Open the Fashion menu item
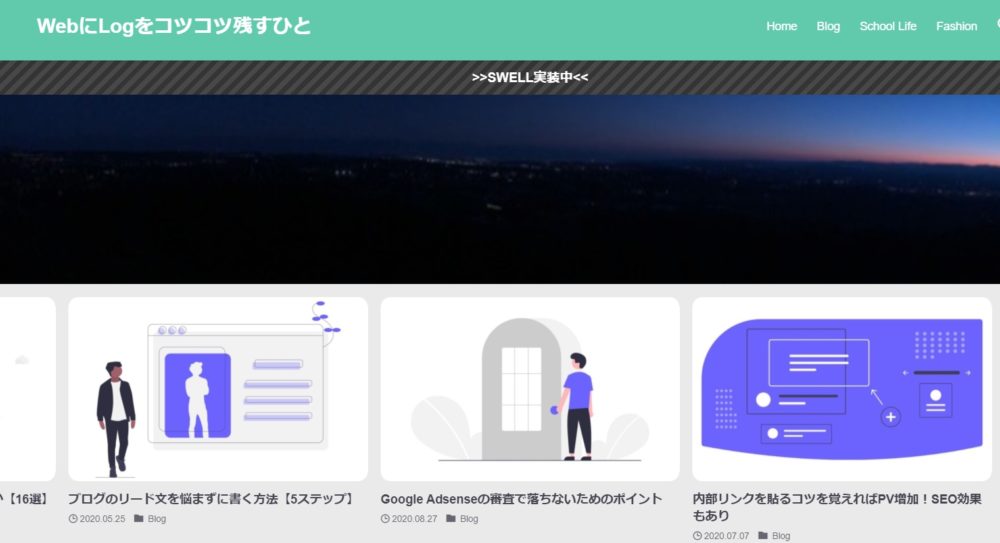The image size is (1000, 543). (x=956, y=26)
